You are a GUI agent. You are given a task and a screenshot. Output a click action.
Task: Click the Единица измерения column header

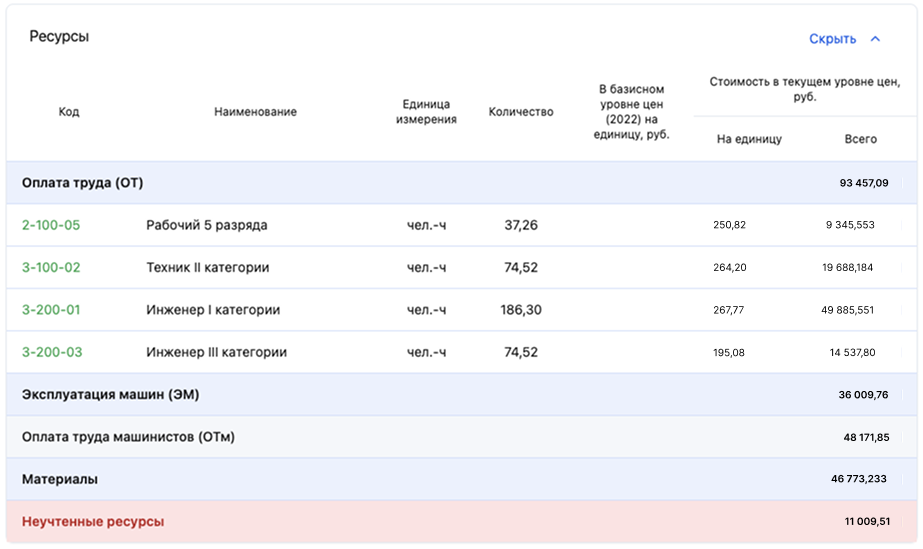pos(426,112)
